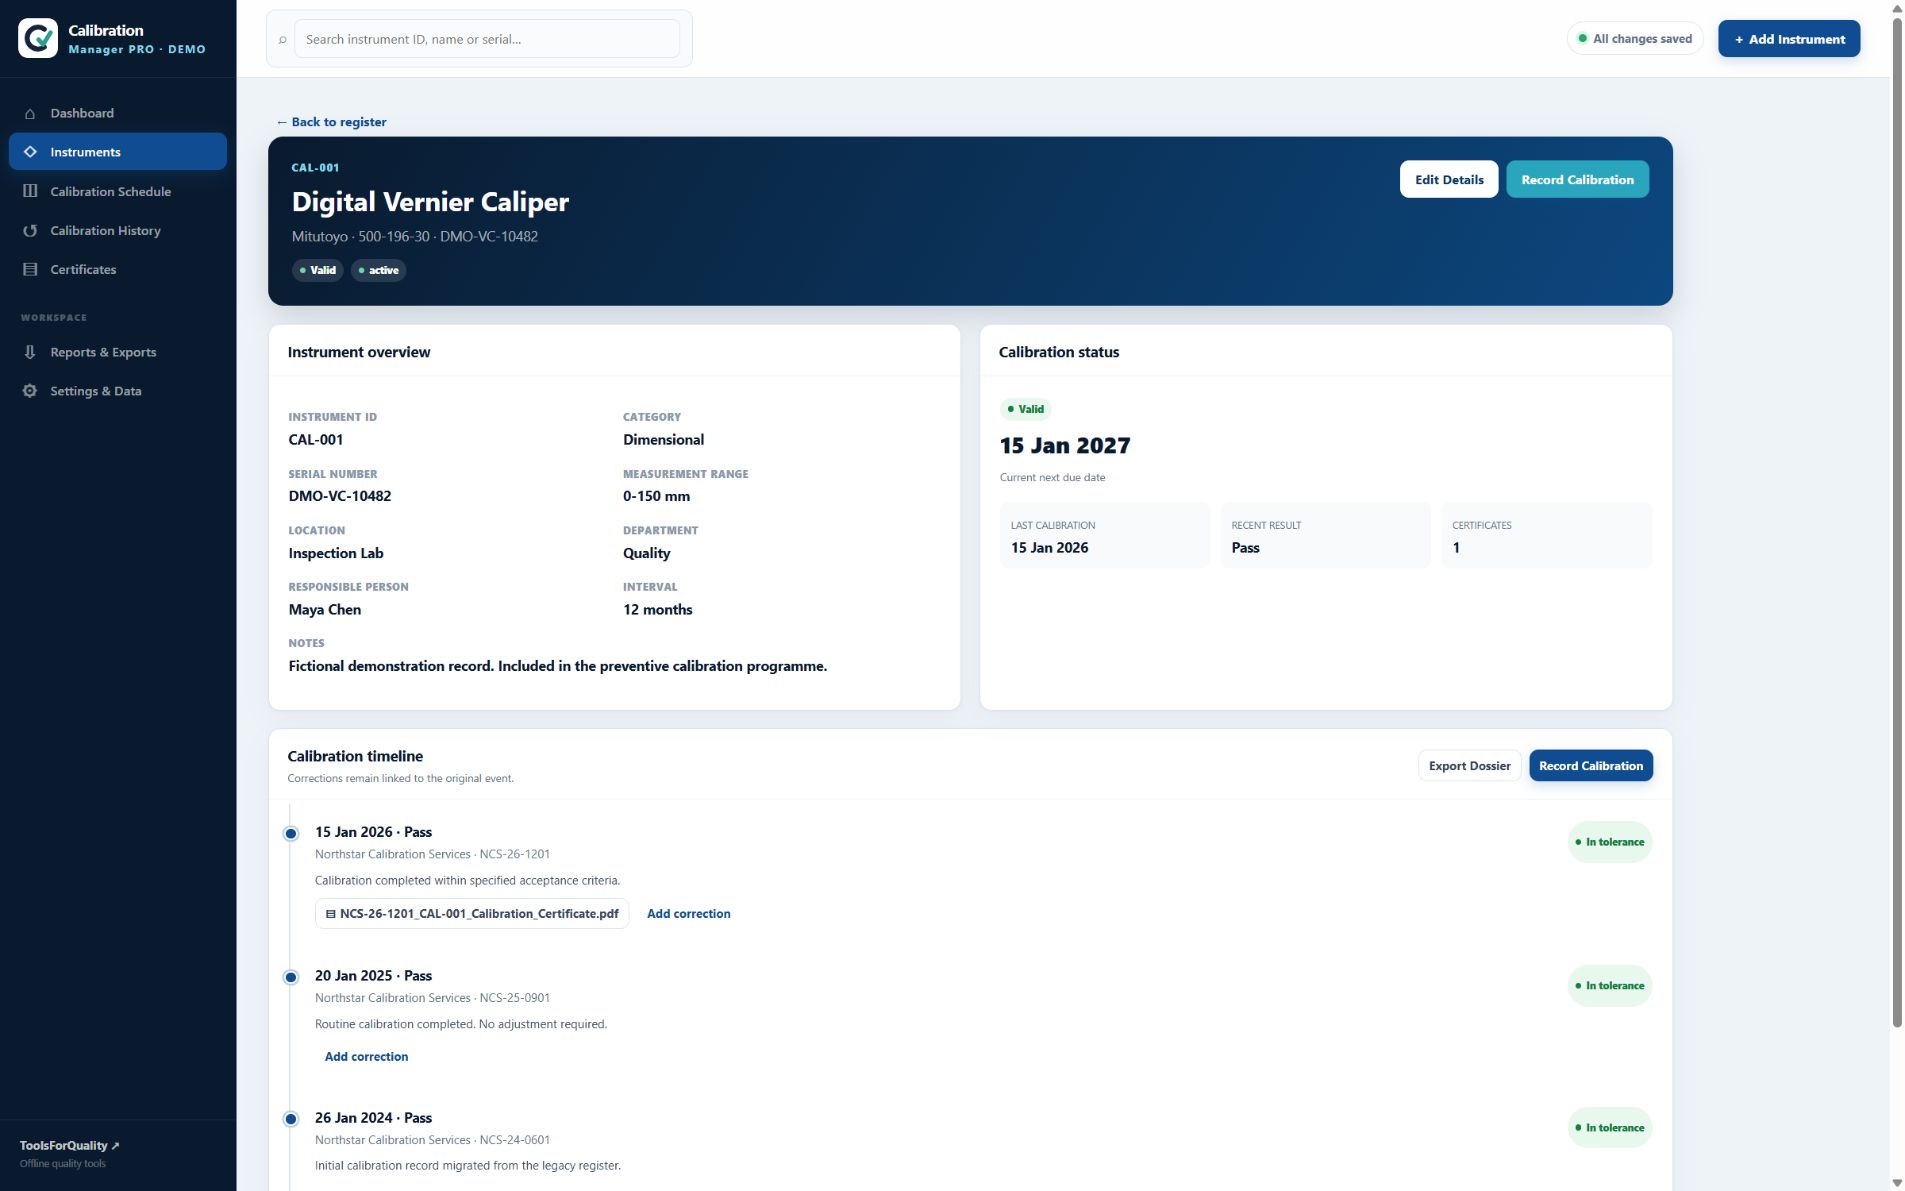Screen dimensions: 1905x1191
Task: Go back to register link
Action: pos(331,122)
